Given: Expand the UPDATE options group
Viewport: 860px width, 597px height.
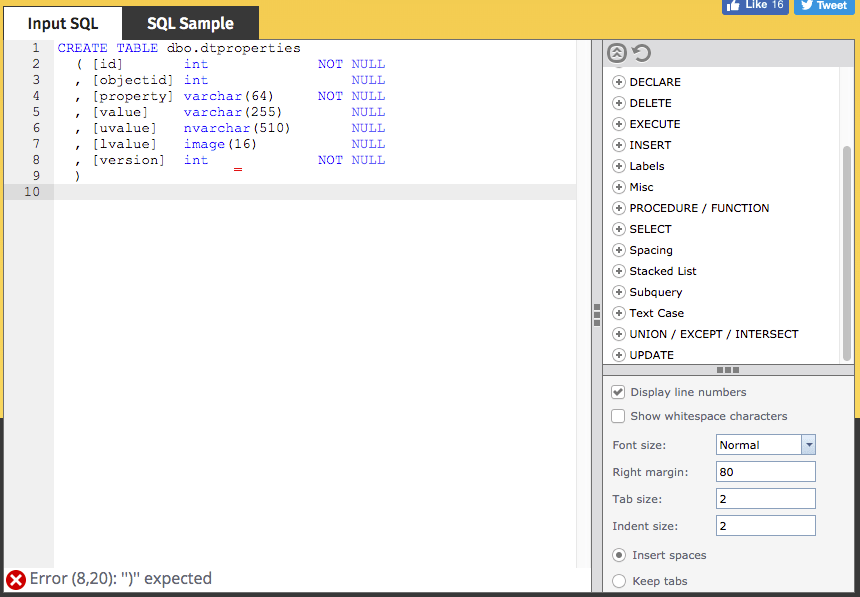Looking at the screenshot, I should (619, 355).
